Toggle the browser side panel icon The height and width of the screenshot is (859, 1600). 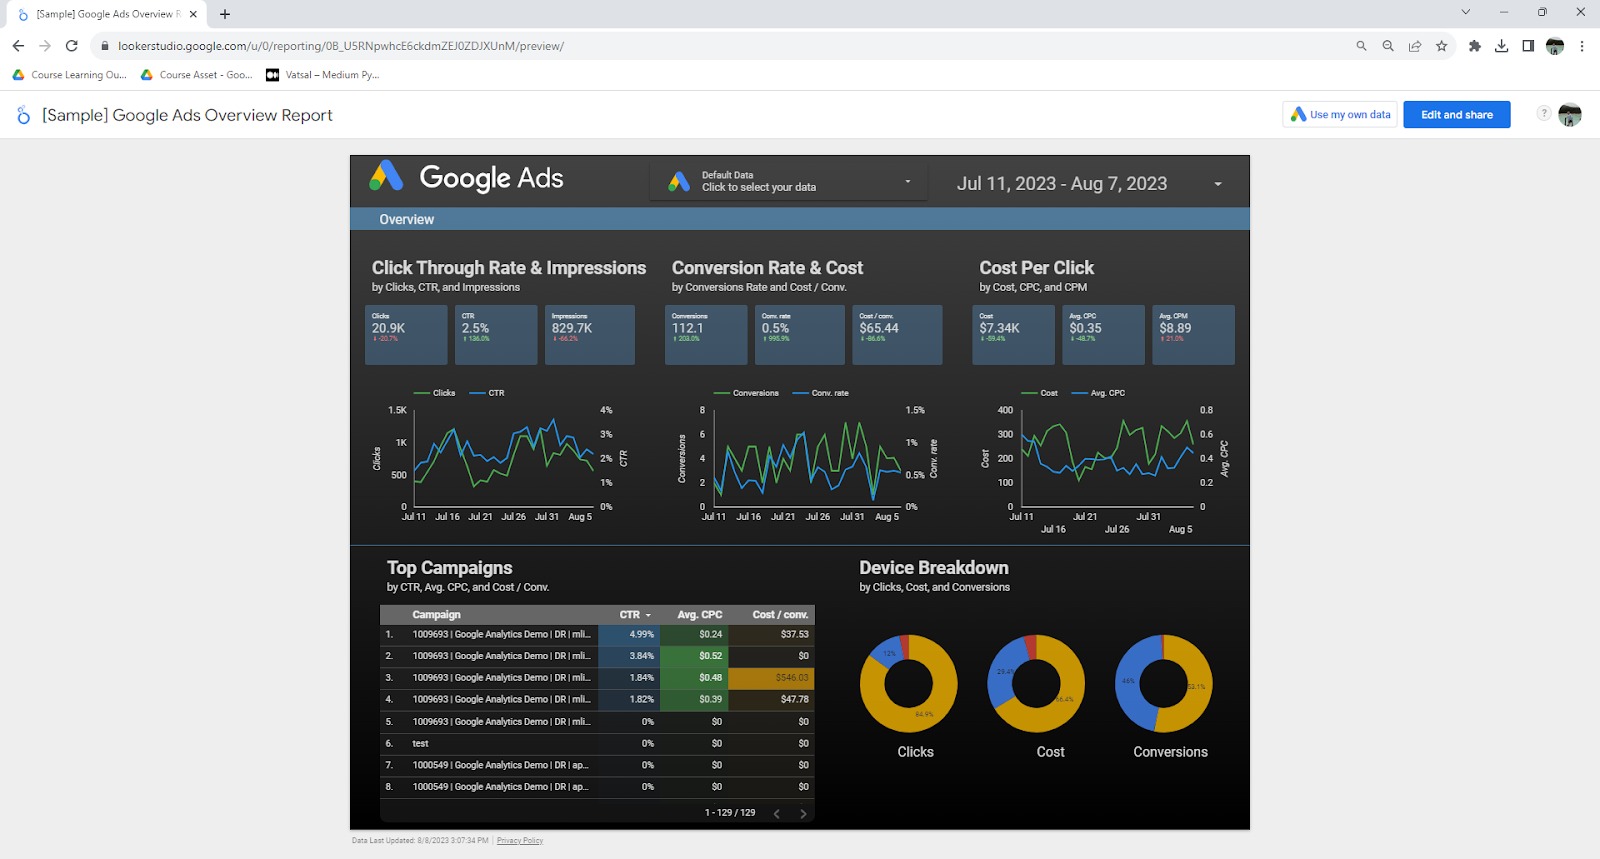coord(1528,46)
